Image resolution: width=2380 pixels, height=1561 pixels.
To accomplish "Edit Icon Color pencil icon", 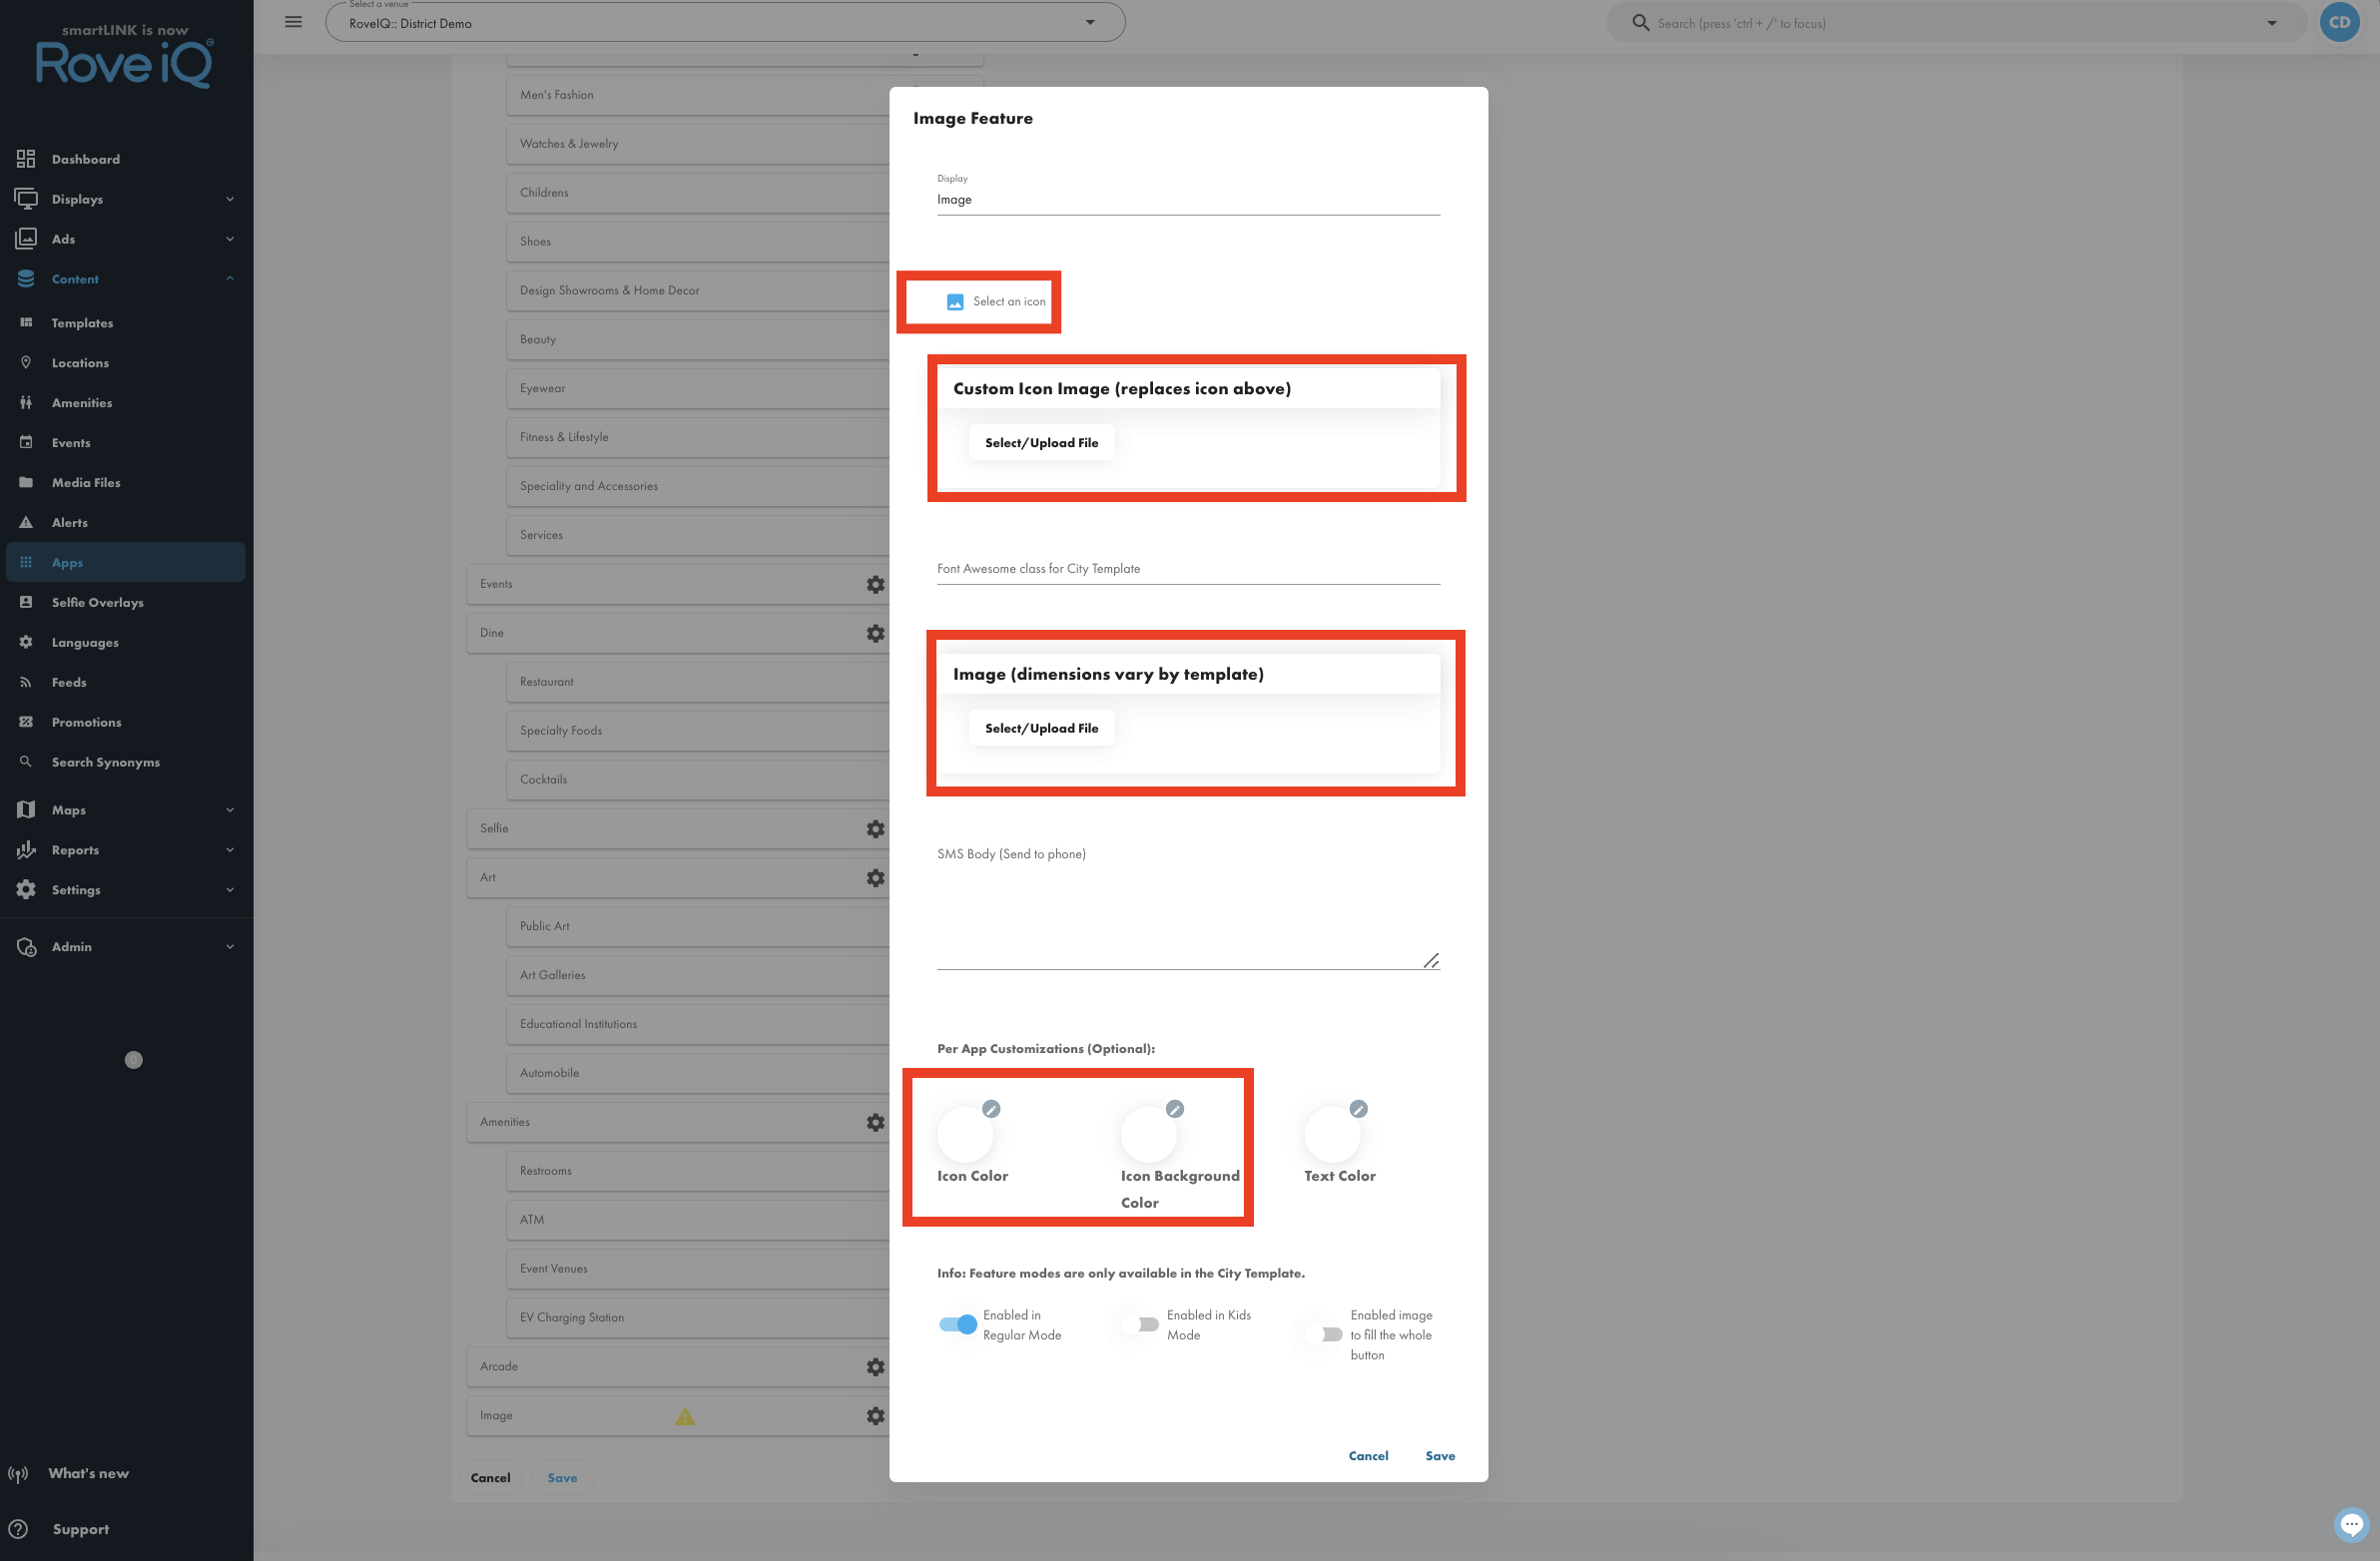I will tap(991, 1109).
